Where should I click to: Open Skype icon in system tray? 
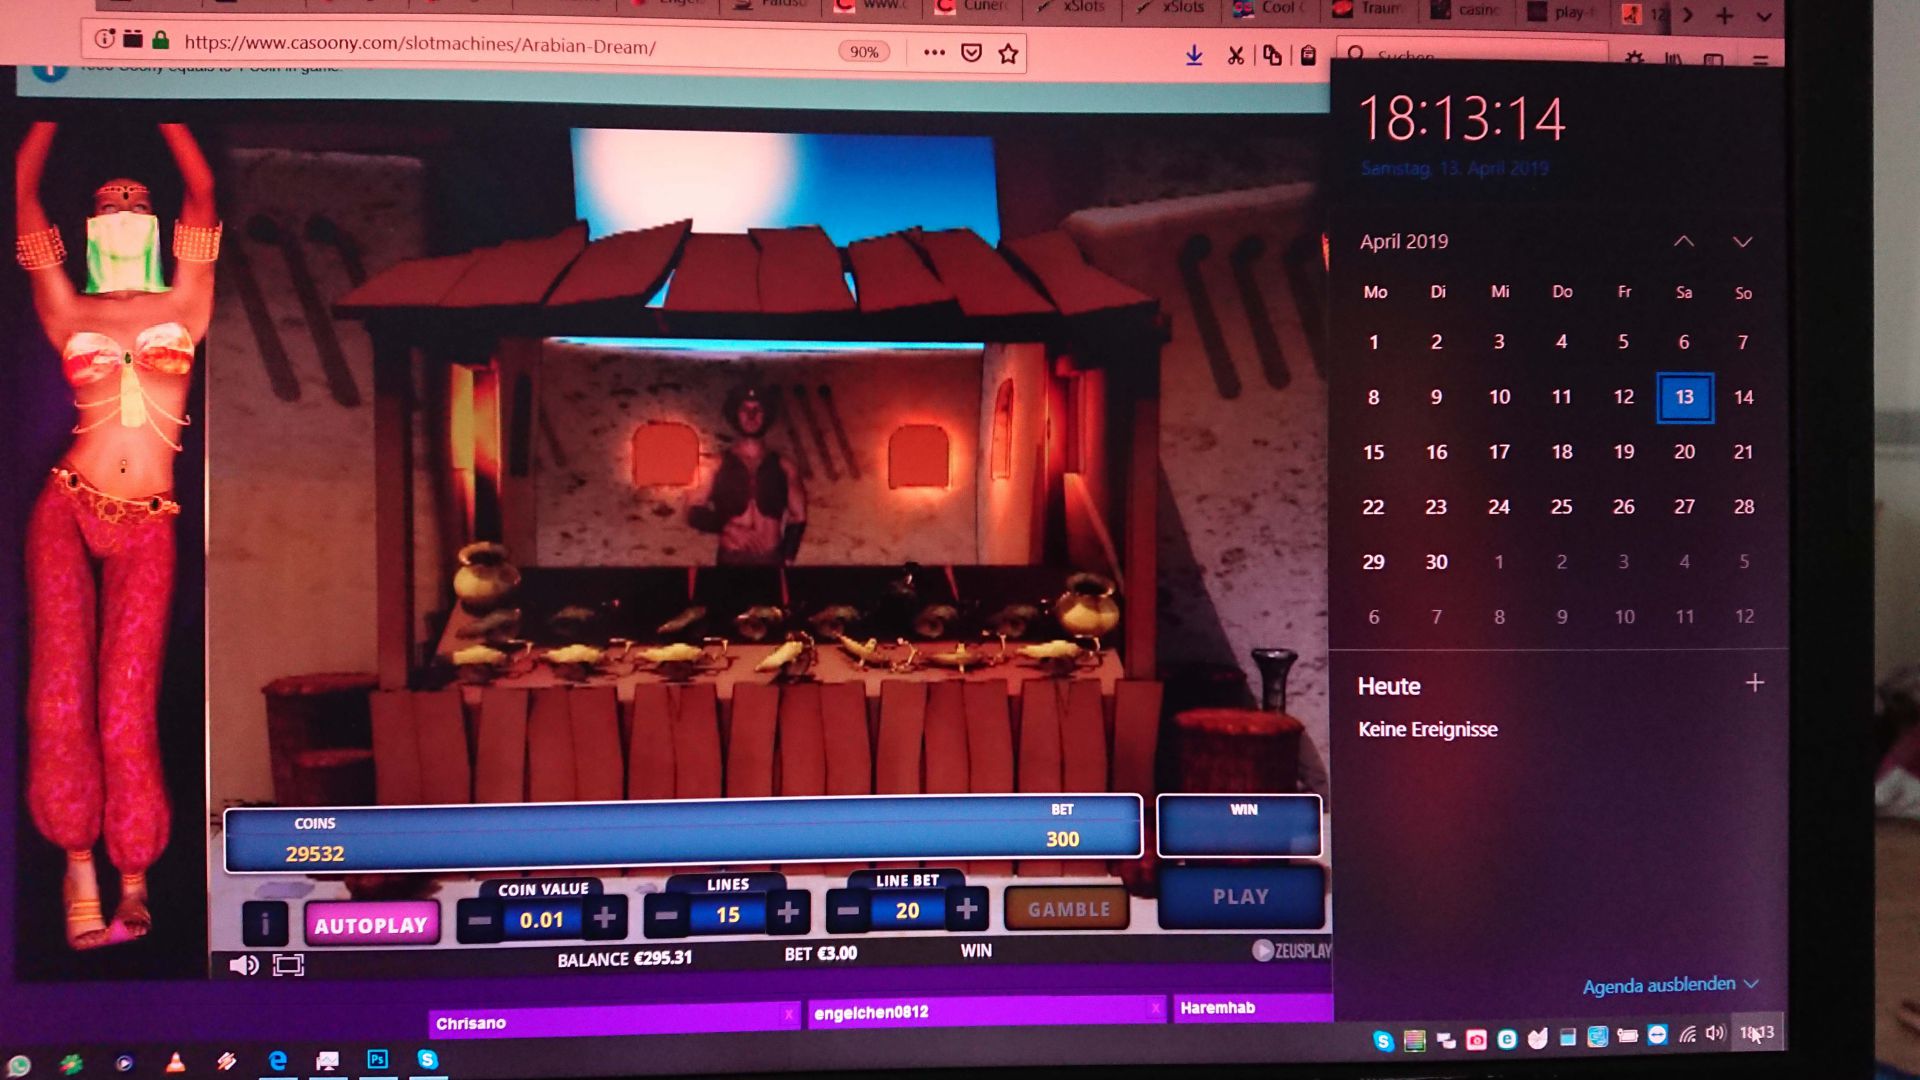(x=1383, y=1041)
